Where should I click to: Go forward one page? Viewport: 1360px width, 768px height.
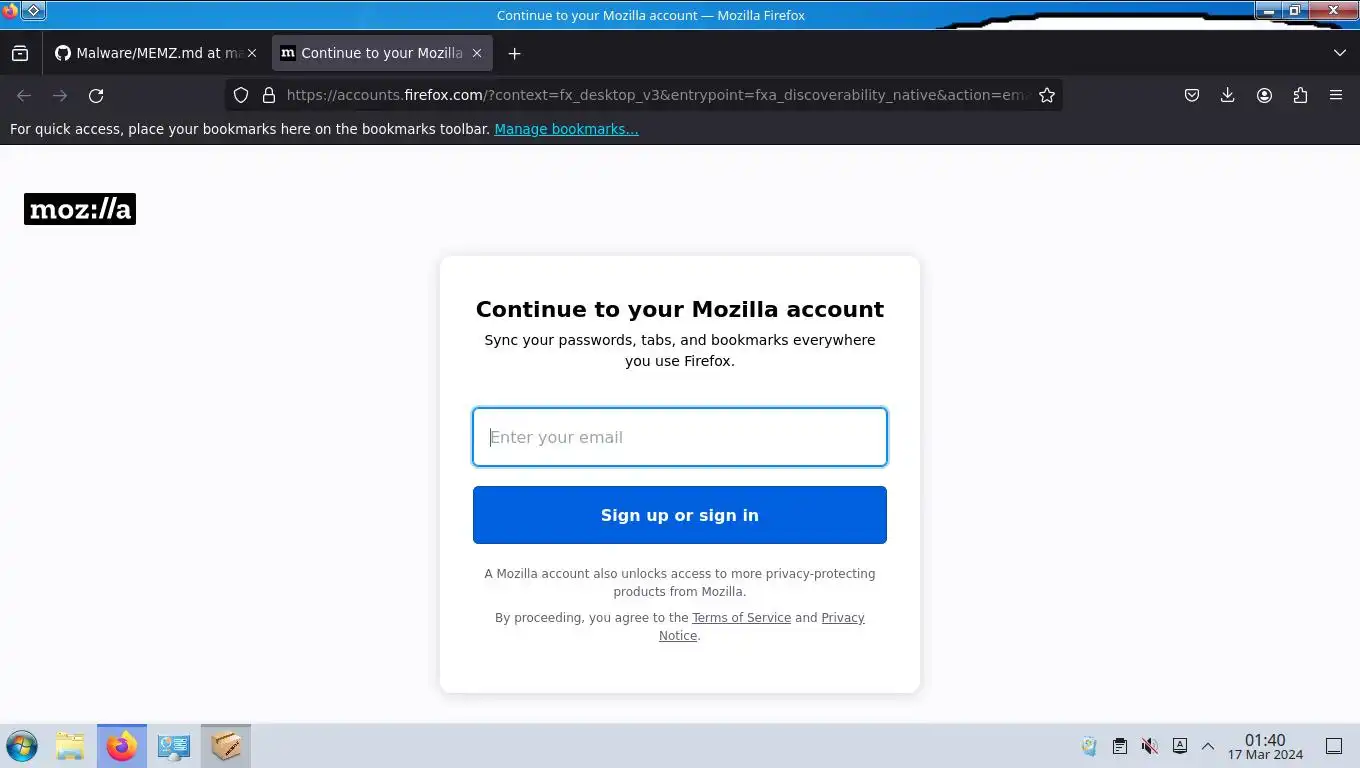pyautogui.click(x=60, y=95)
